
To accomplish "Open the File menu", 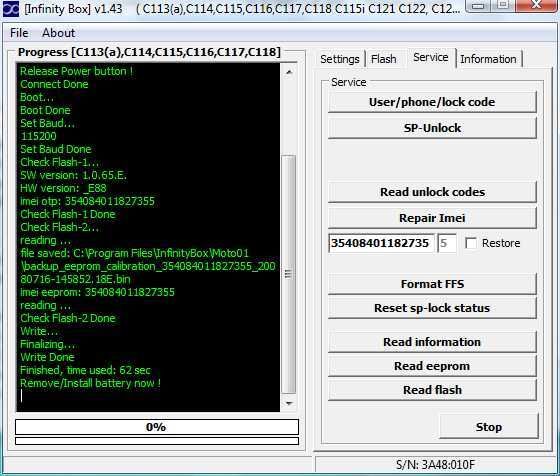I will coord(19,33).
